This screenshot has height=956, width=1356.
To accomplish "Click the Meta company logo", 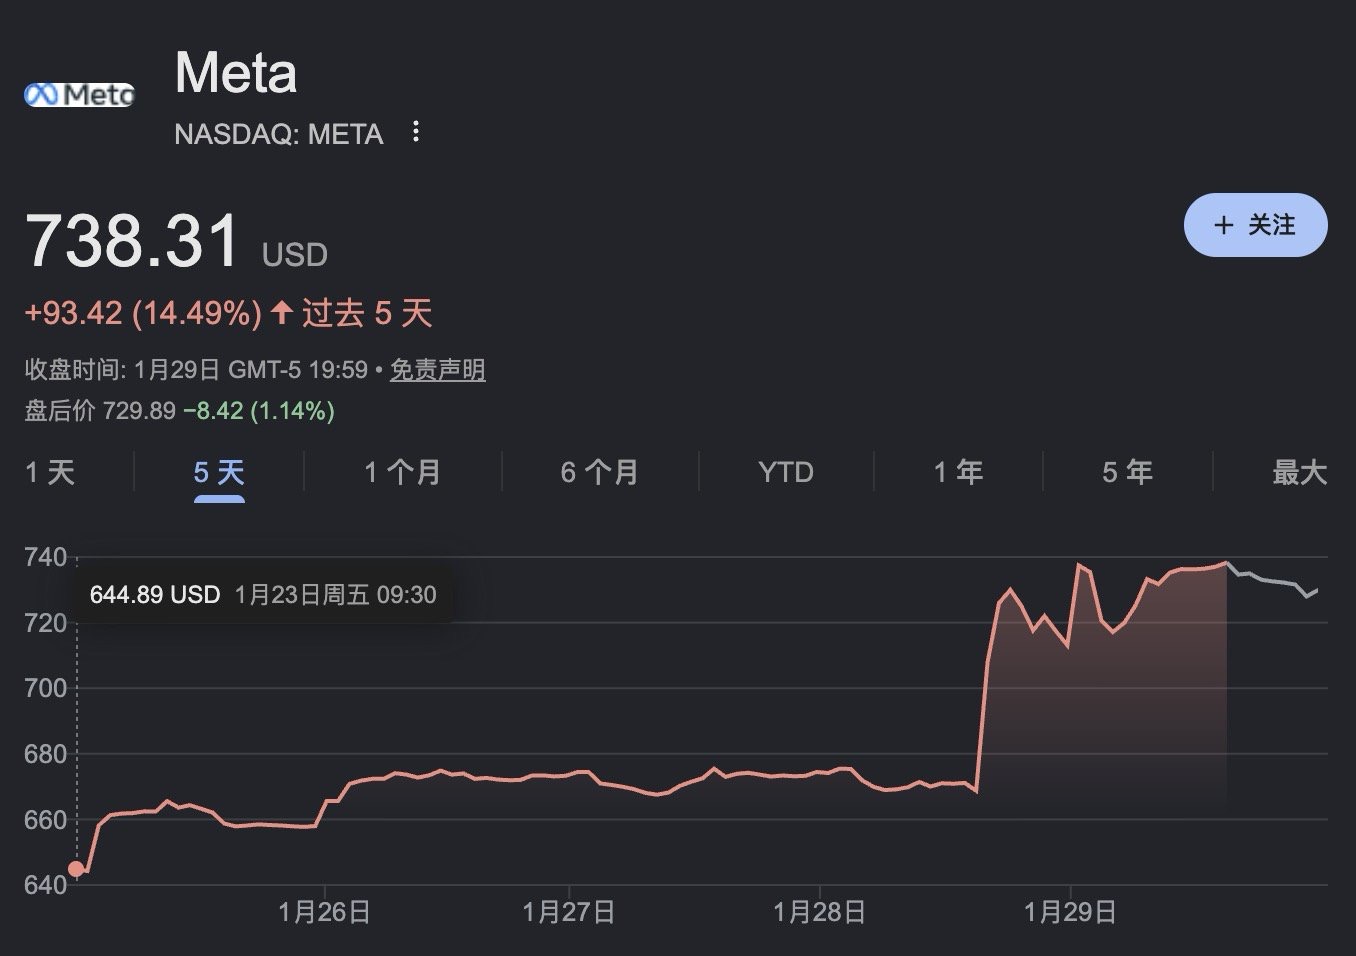I will 79,95.
